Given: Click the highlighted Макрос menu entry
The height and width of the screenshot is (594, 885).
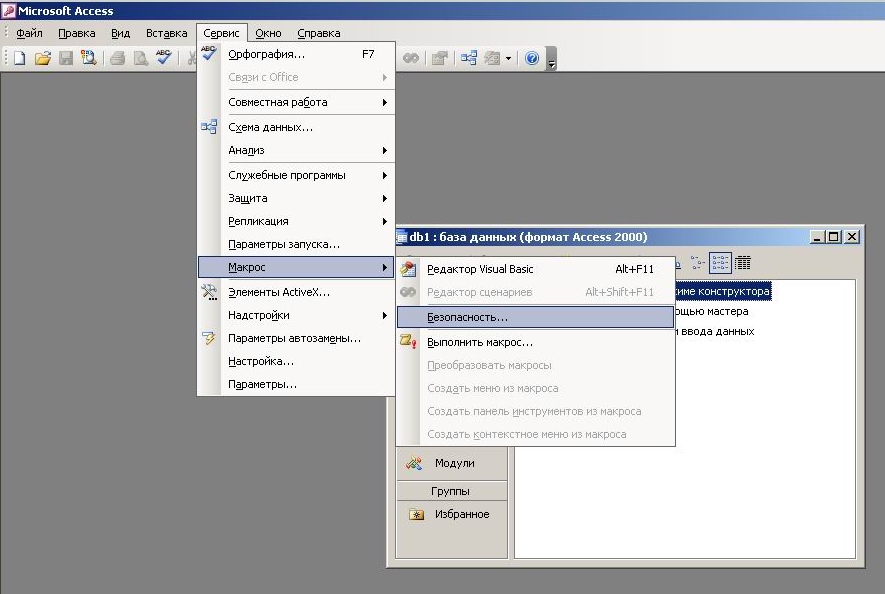Looking at the screenshot, I should pyautogui.click(x=296, y=267).
